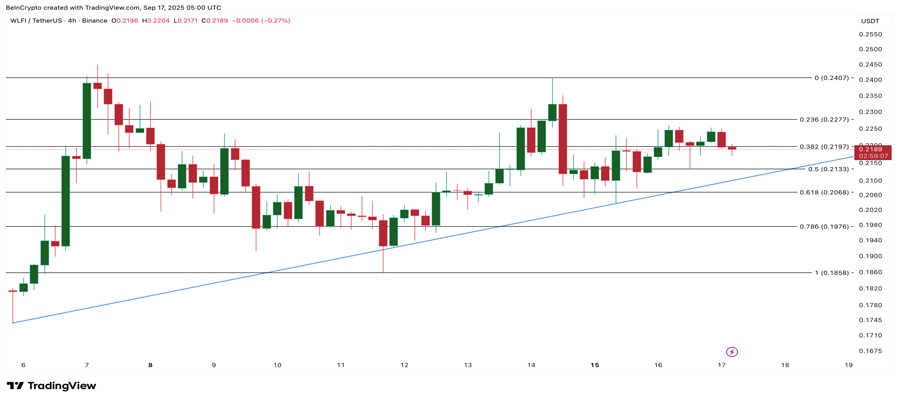The image size is (900, 400).
Task: Select the 0.618 (0.2068) Fibonacci label
Action: [x=826, y=192]
